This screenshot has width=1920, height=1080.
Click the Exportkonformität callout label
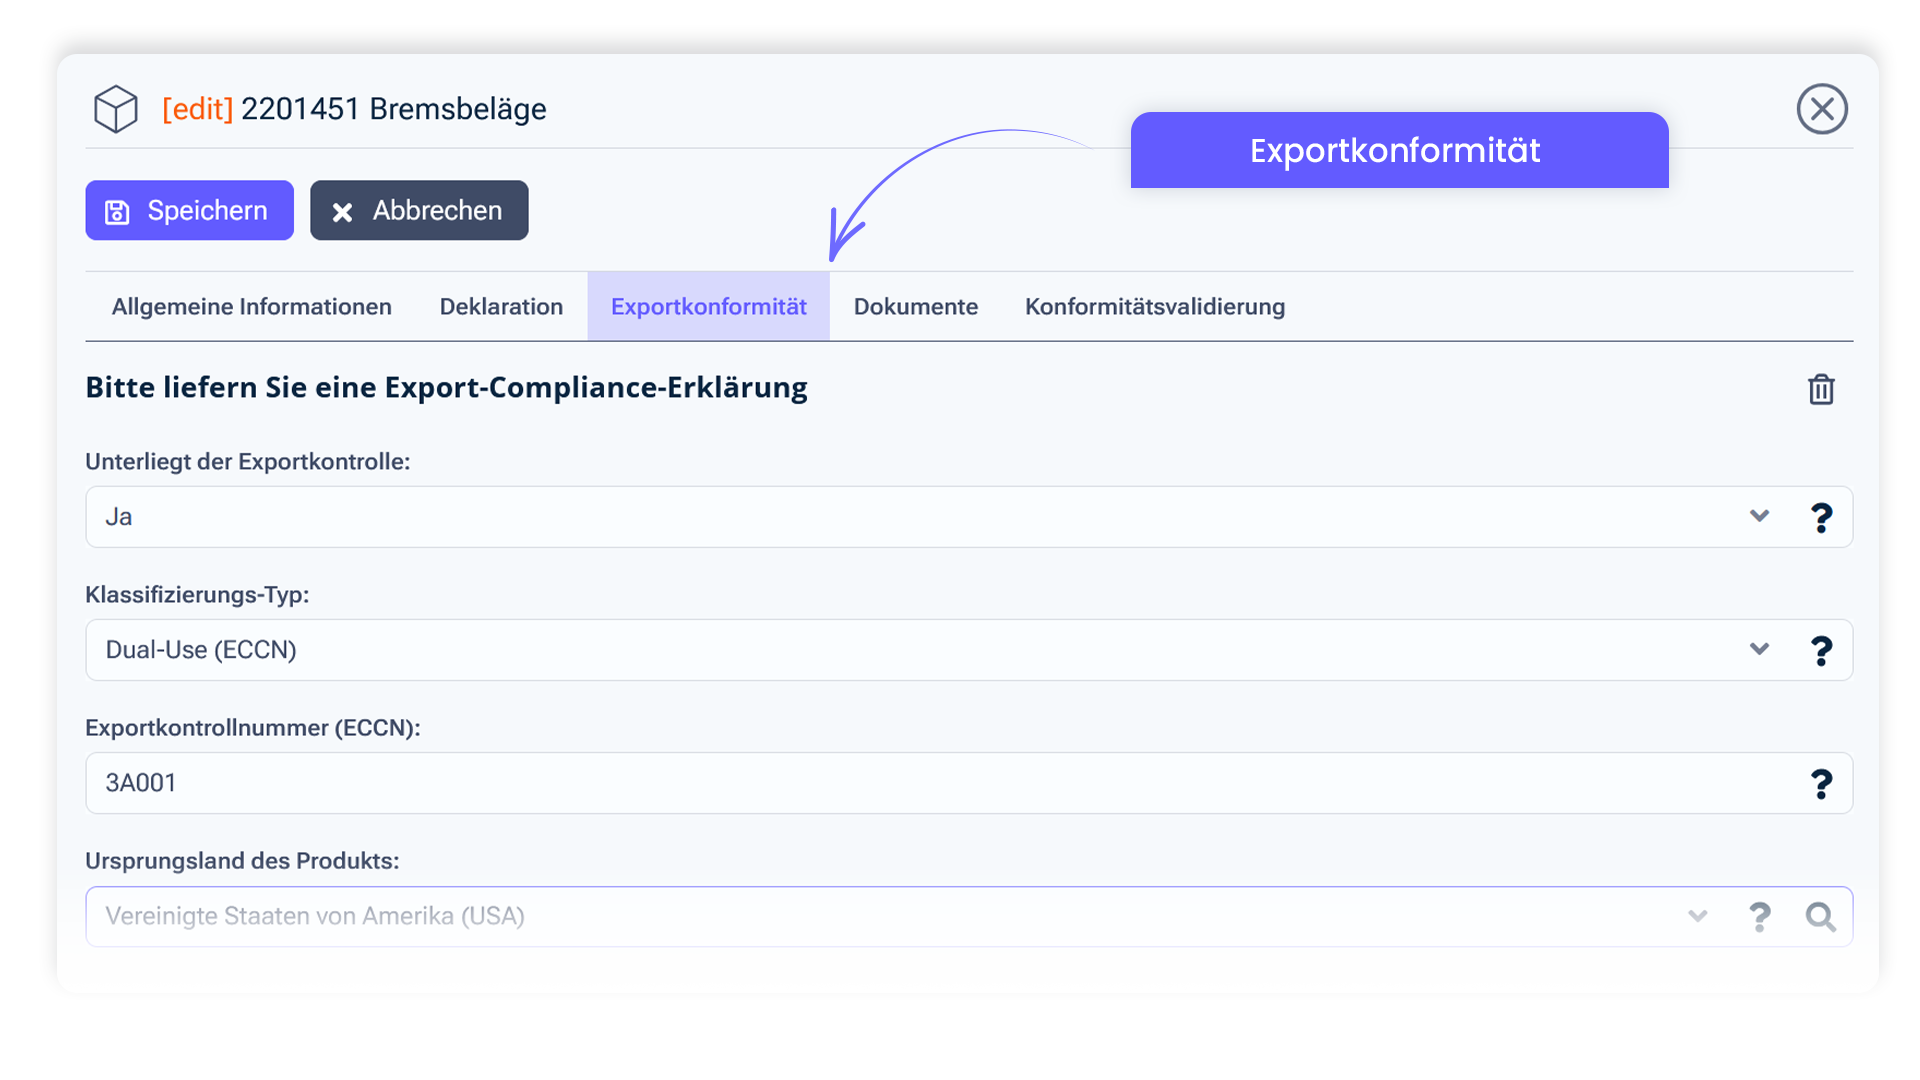1398,150
